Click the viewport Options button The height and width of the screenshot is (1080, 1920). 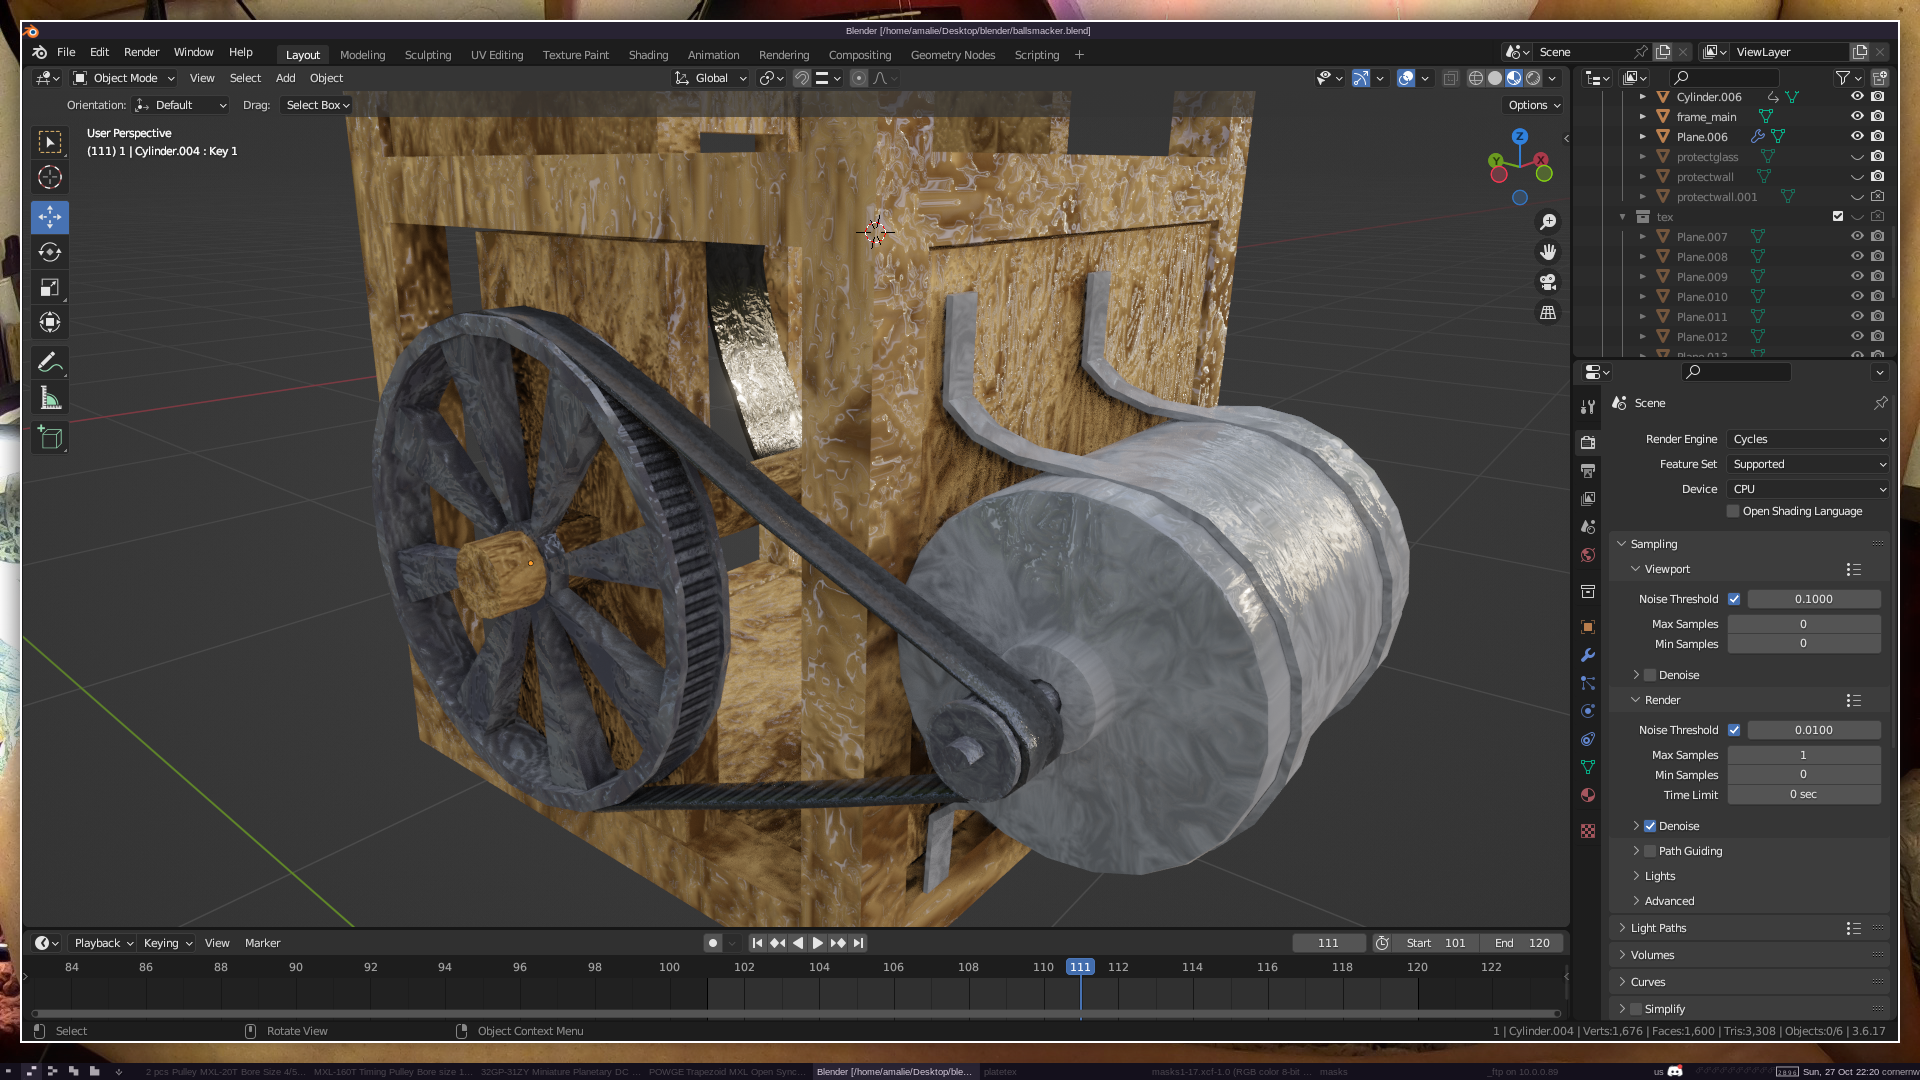(x=1533, y=105)
